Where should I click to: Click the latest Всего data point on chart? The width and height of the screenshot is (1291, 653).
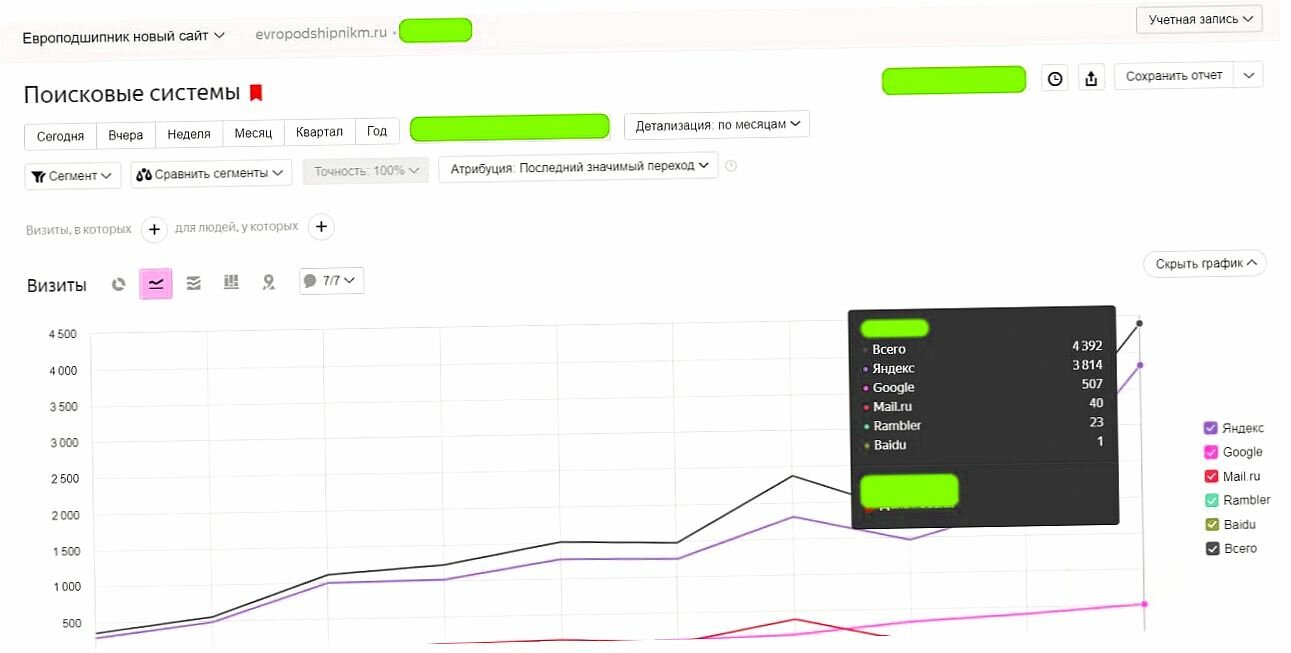1139,323
